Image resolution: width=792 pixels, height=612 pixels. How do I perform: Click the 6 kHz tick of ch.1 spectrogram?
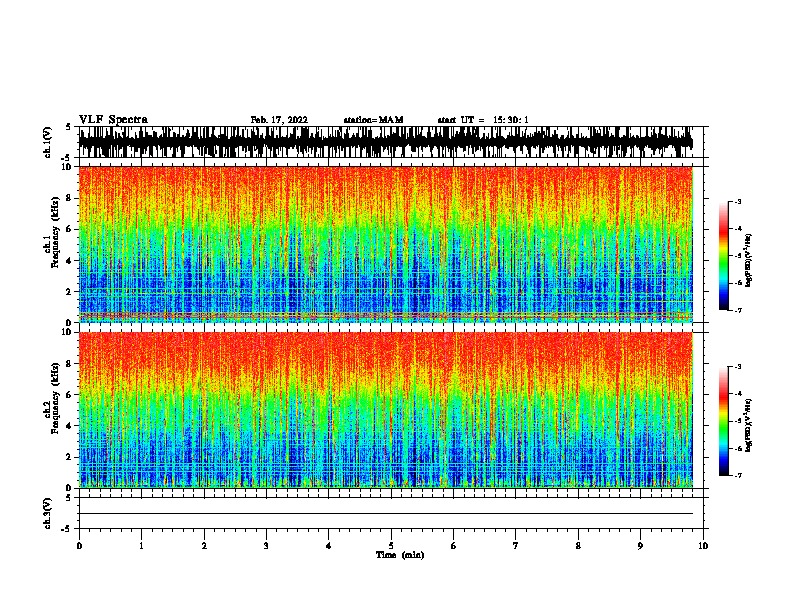70,229
